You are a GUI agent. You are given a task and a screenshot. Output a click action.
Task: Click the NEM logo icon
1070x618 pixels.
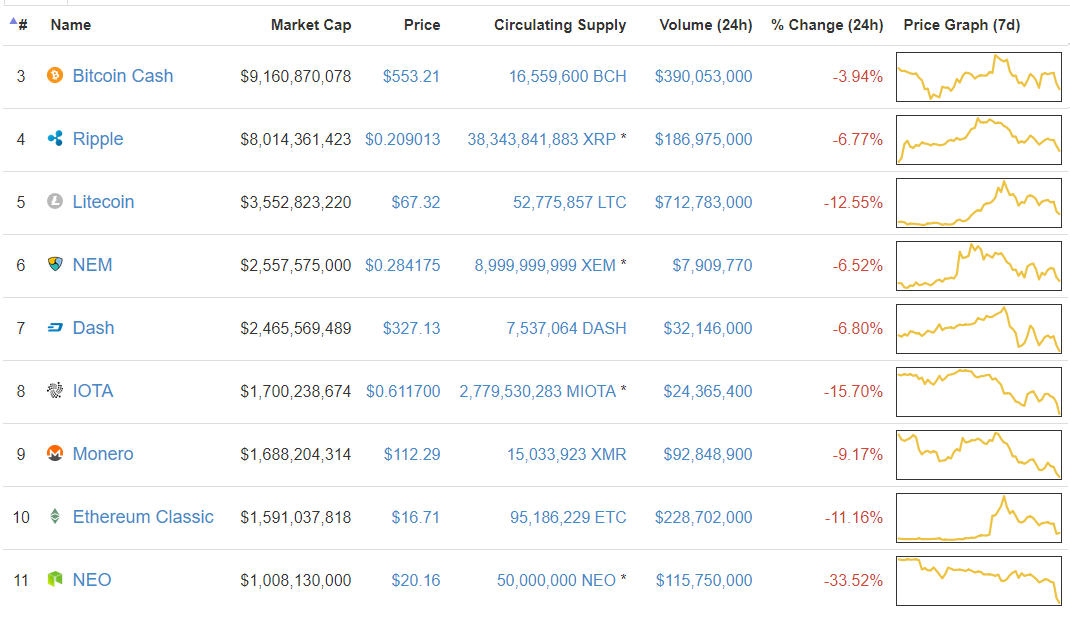coord(55,265)
